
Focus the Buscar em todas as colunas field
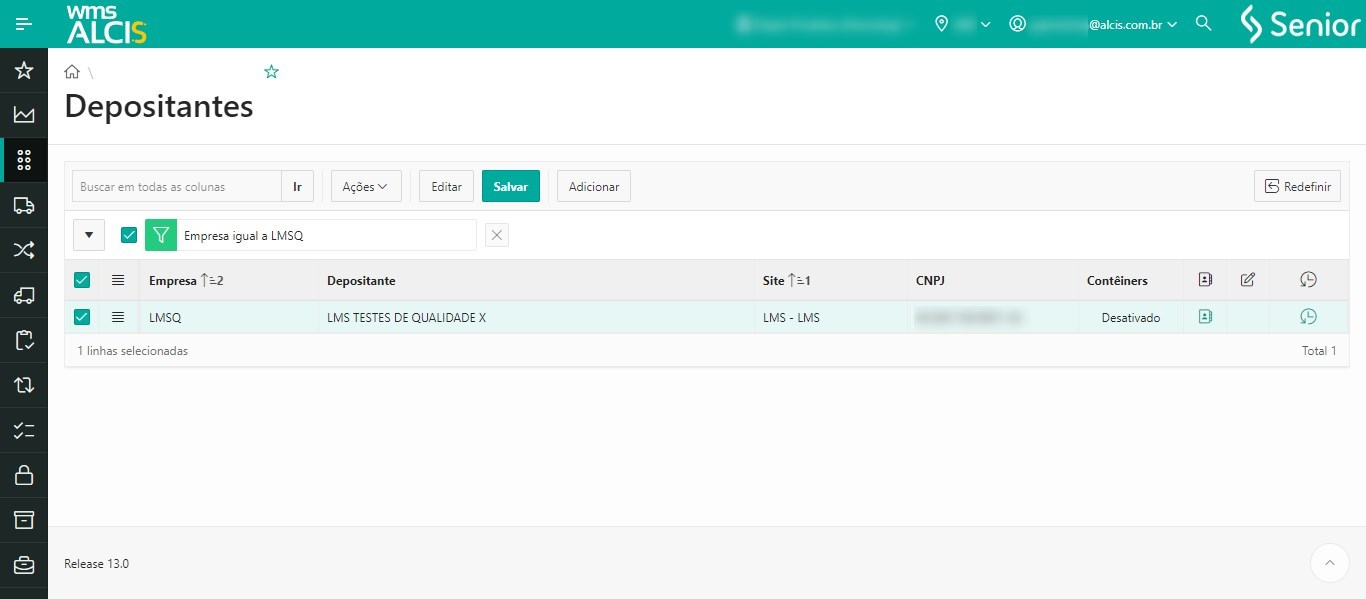click(x=177, y=186)
